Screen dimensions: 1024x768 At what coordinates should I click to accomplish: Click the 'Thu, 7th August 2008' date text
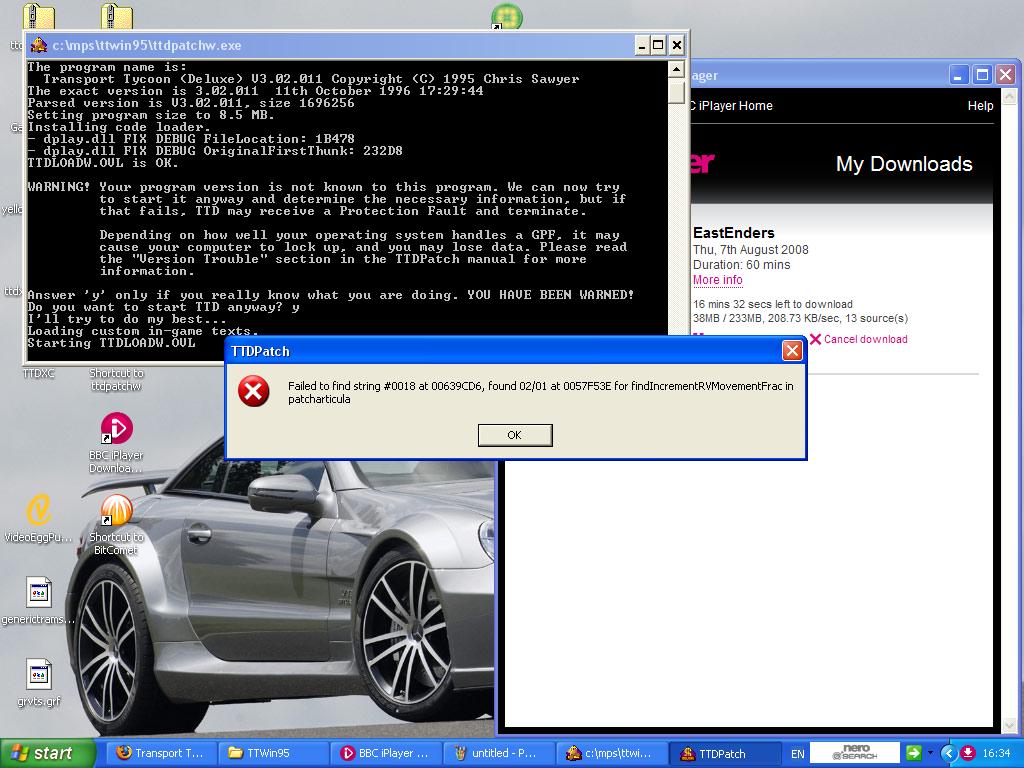pyautogui.click(x=751, y=249)
